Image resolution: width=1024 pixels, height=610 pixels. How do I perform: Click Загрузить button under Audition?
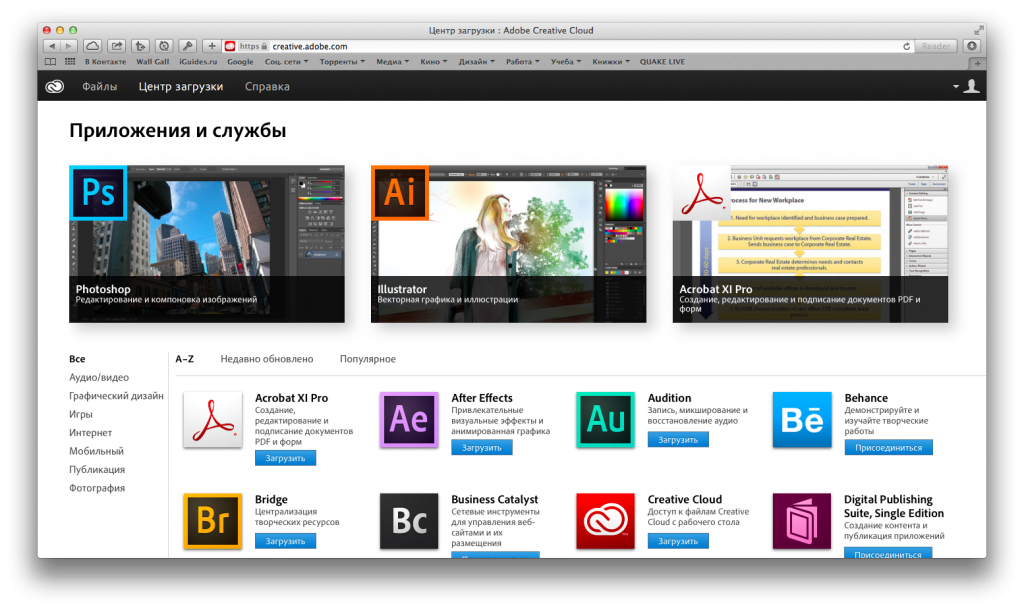click(x=678, y=440)
